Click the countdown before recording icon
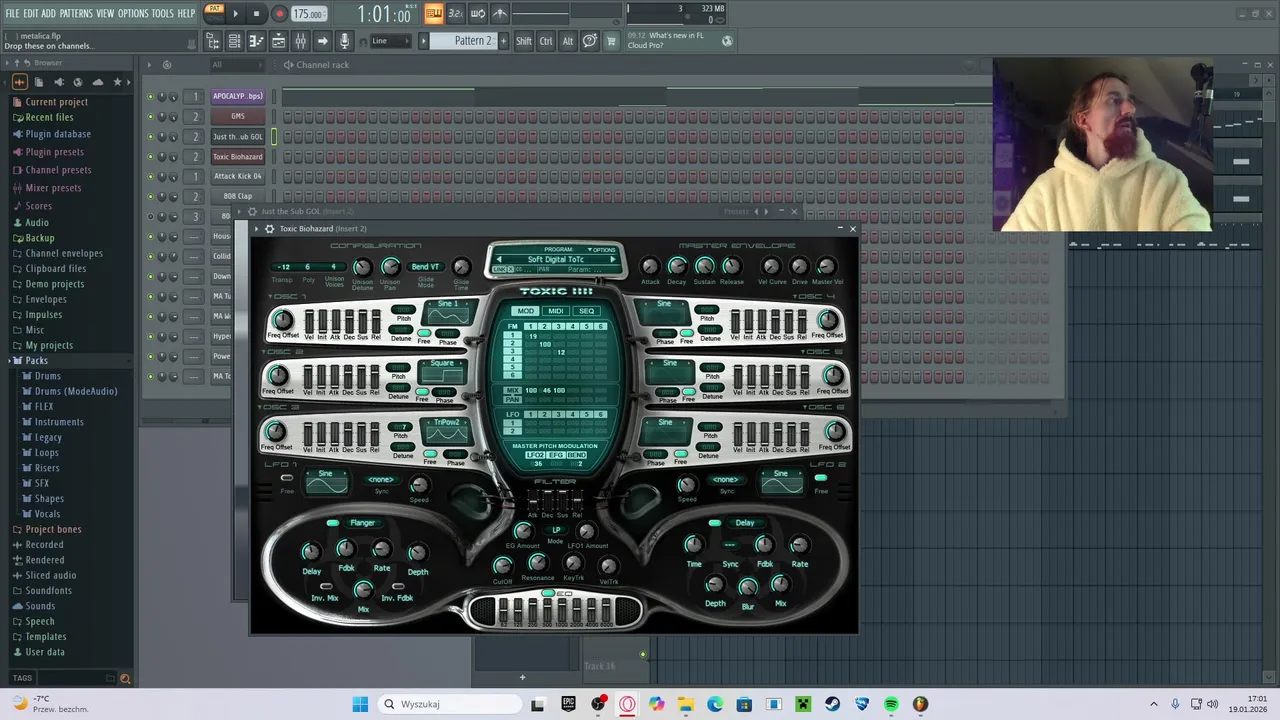Image resolution: width=1280 pixels, height=720 pixels. point(455,14)
